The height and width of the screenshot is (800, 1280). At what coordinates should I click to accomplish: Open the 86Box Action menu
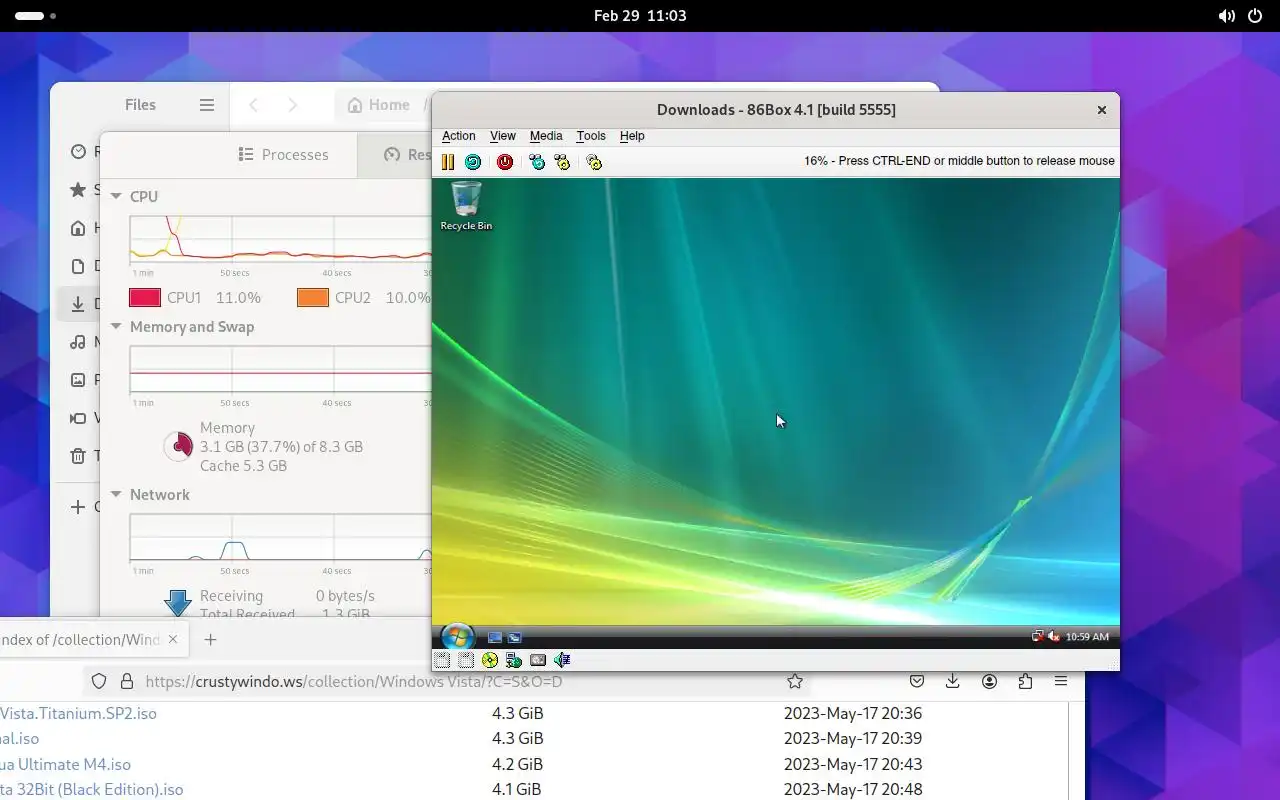coord(459,136)
